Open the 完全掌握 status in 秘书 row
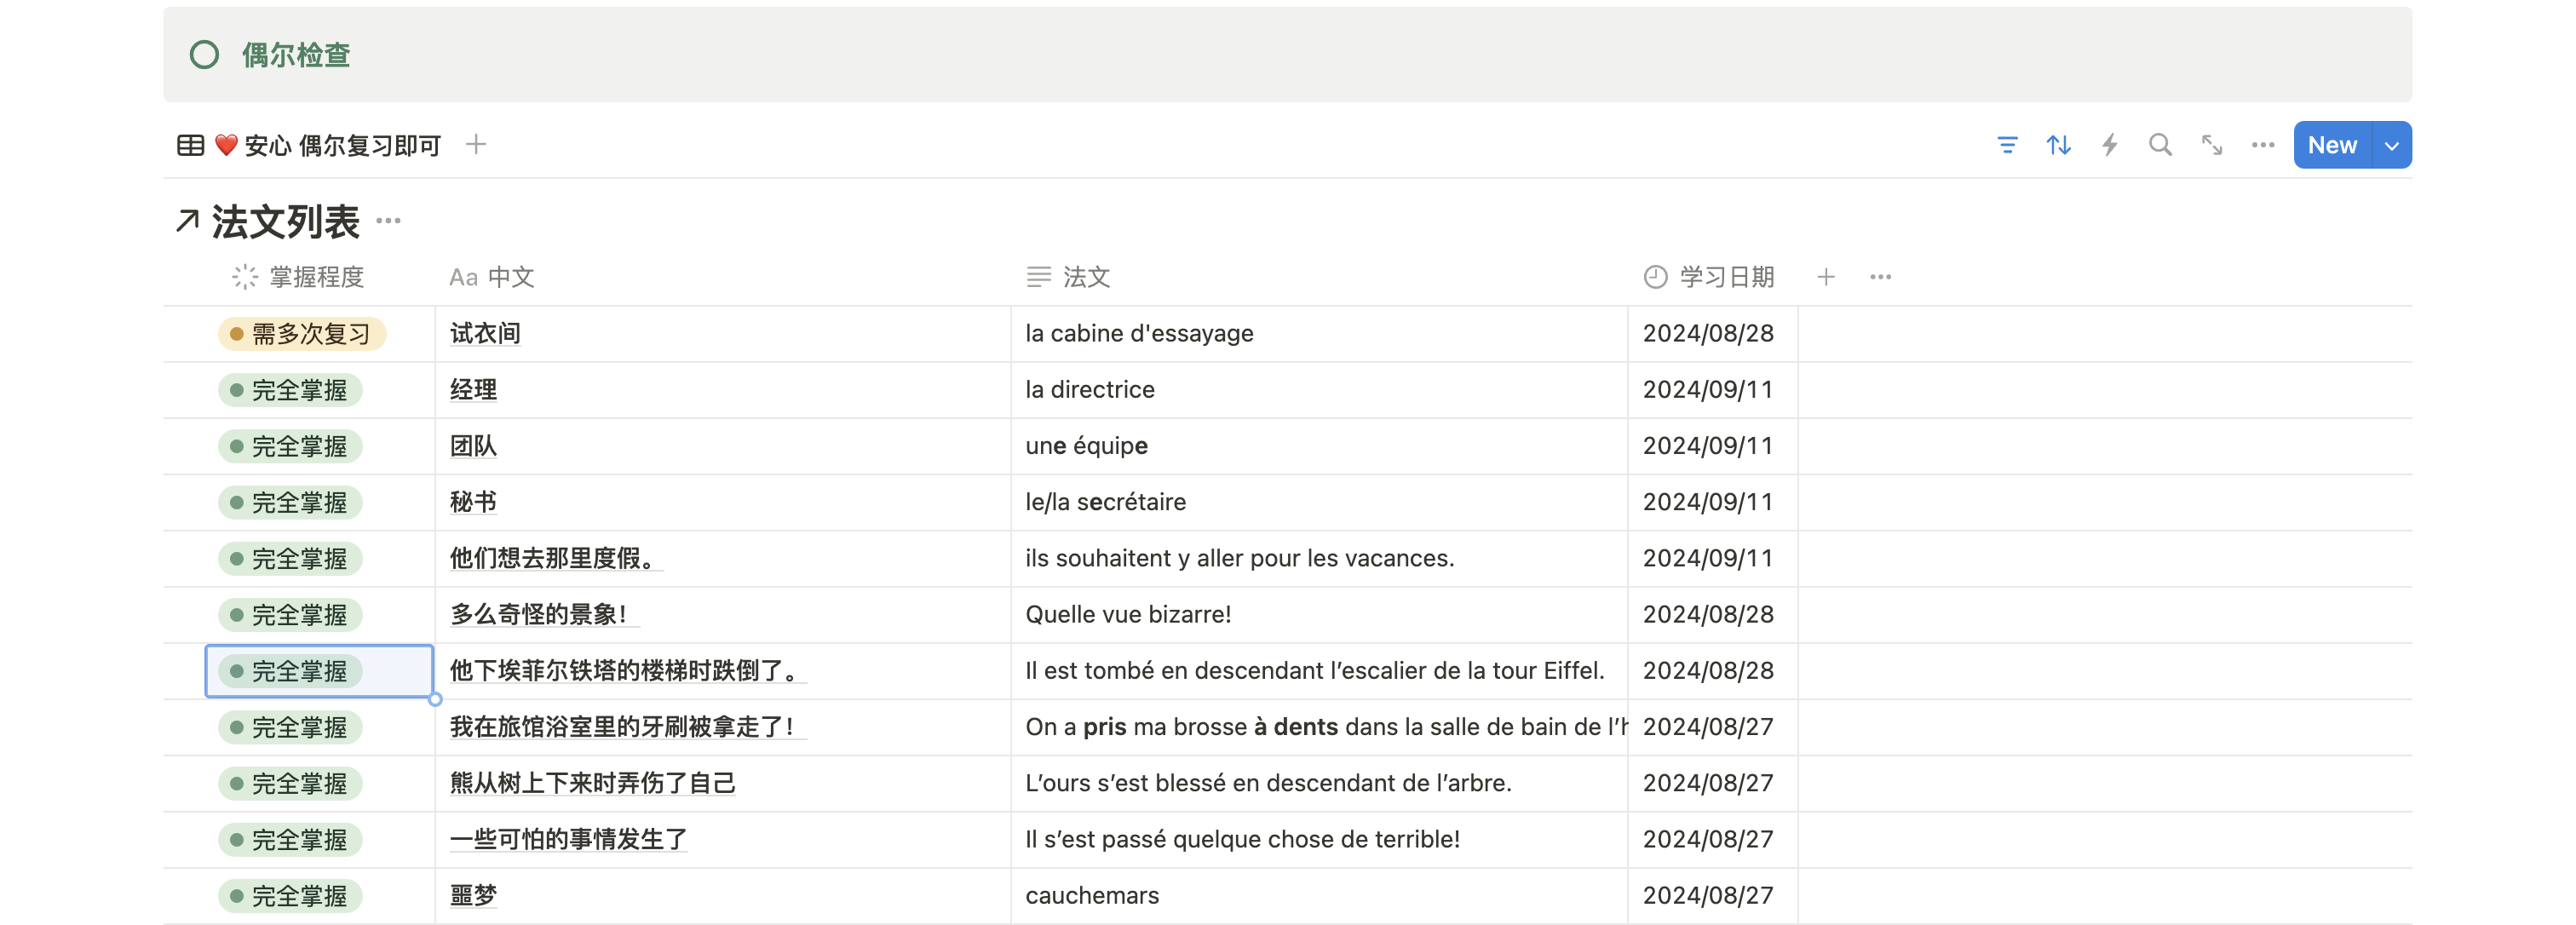This screenshot has width=2576, height=925. (290, 502)
